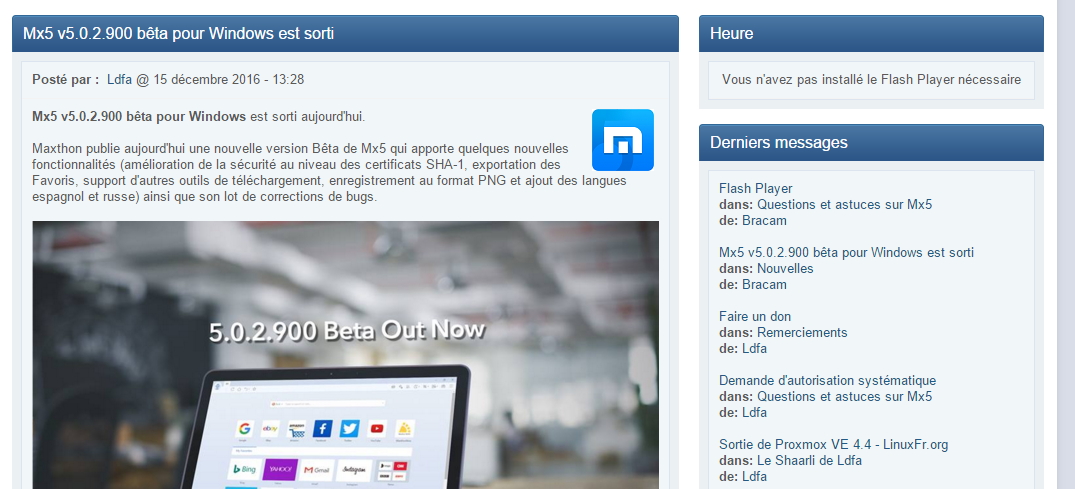The height and width of the screenshot is (489, 1075).
Task: Click the 'Heure' panel header
Action: click(871, 34)
